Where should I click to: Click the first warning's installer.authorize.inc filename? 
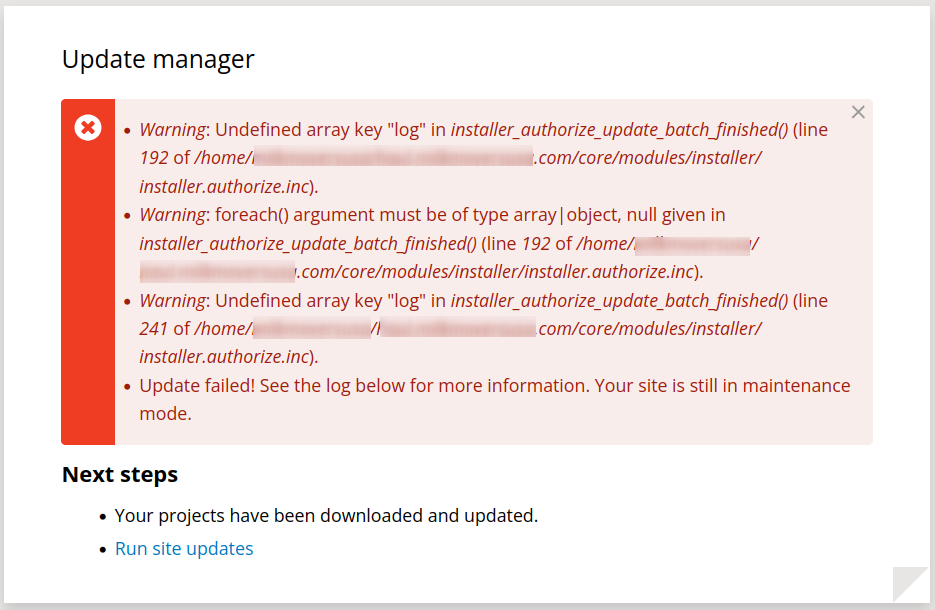point(224,187)
